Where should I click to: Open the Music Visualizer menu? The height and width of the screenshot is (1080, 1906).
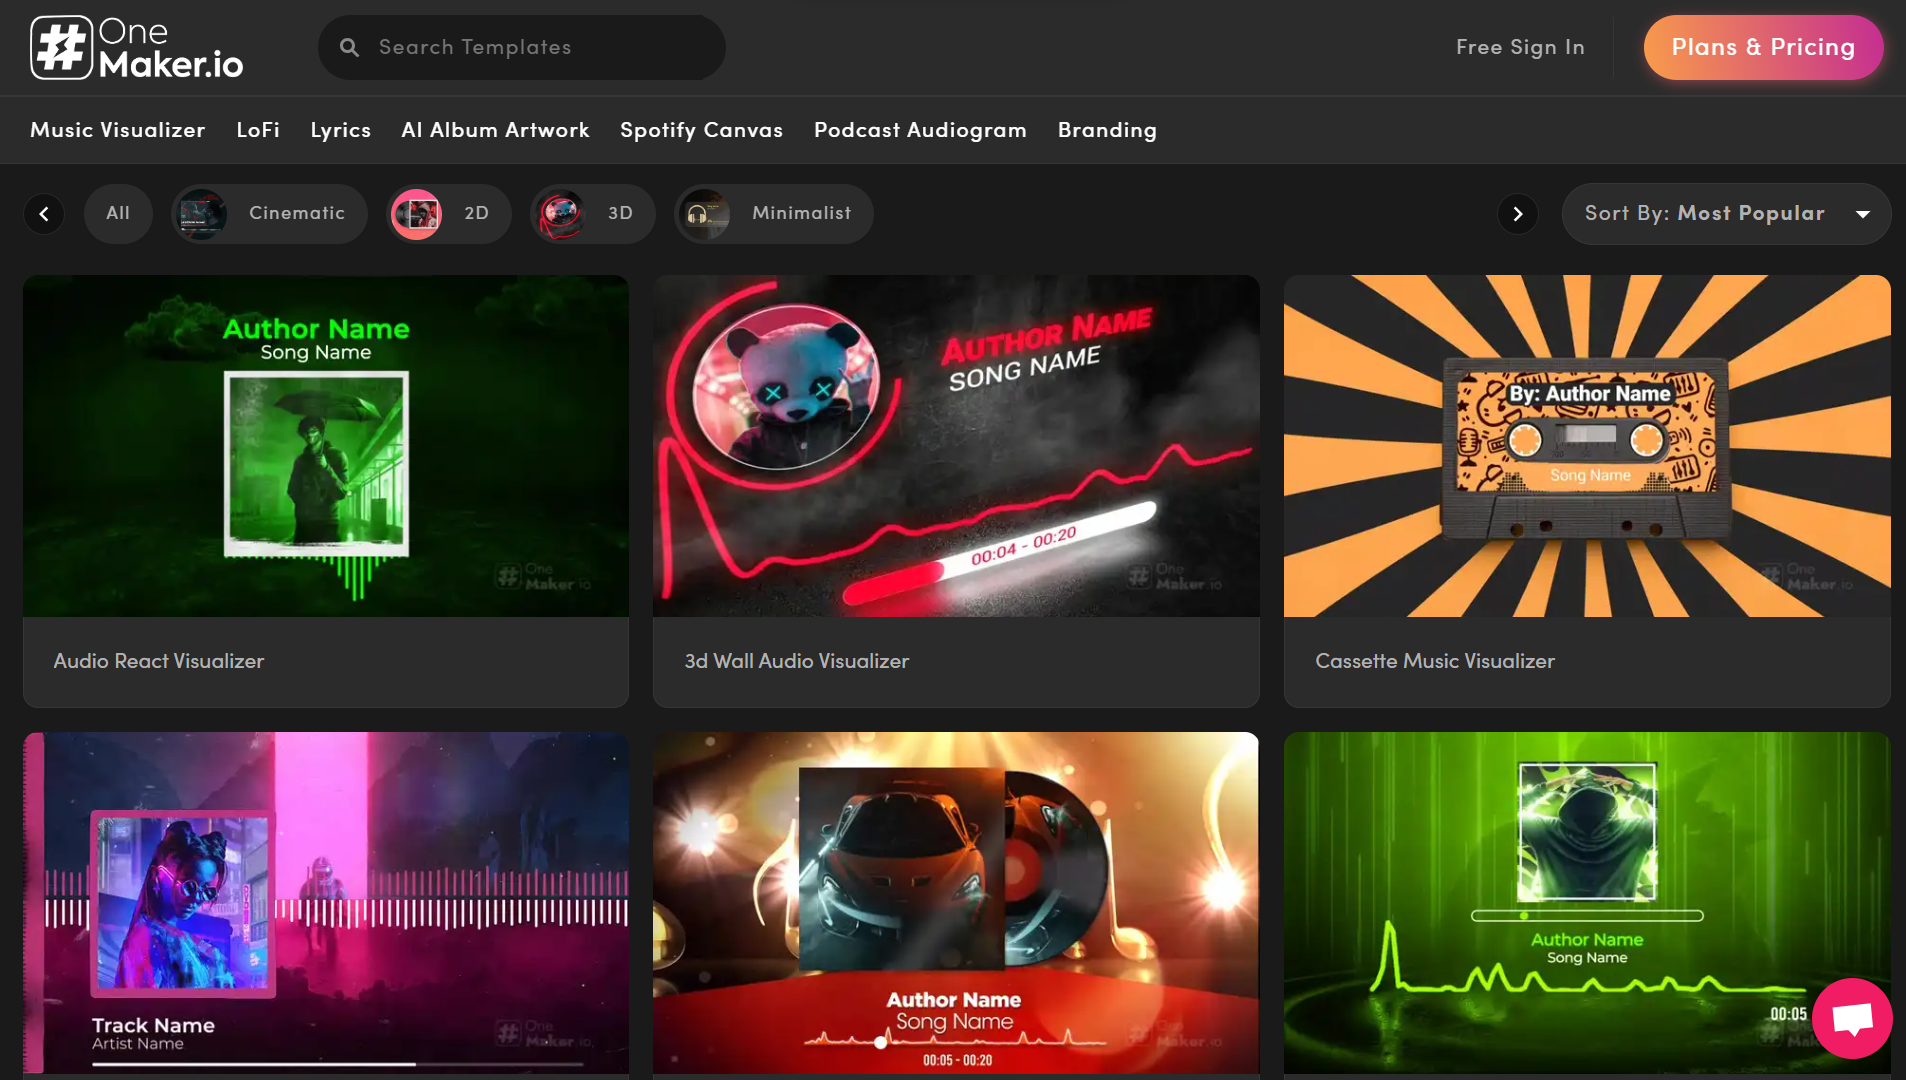[118, 130]
